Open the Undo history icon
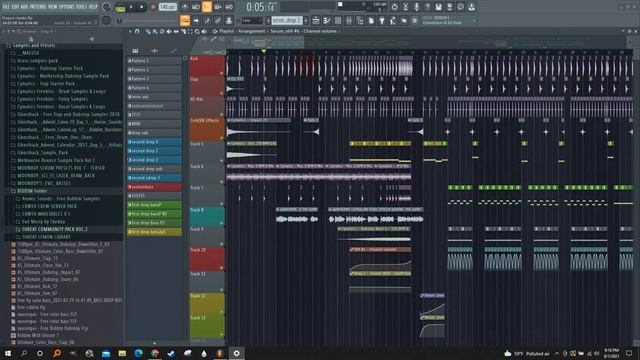The height and width of the screenshot is (360, 640). (x=394, y=7)
